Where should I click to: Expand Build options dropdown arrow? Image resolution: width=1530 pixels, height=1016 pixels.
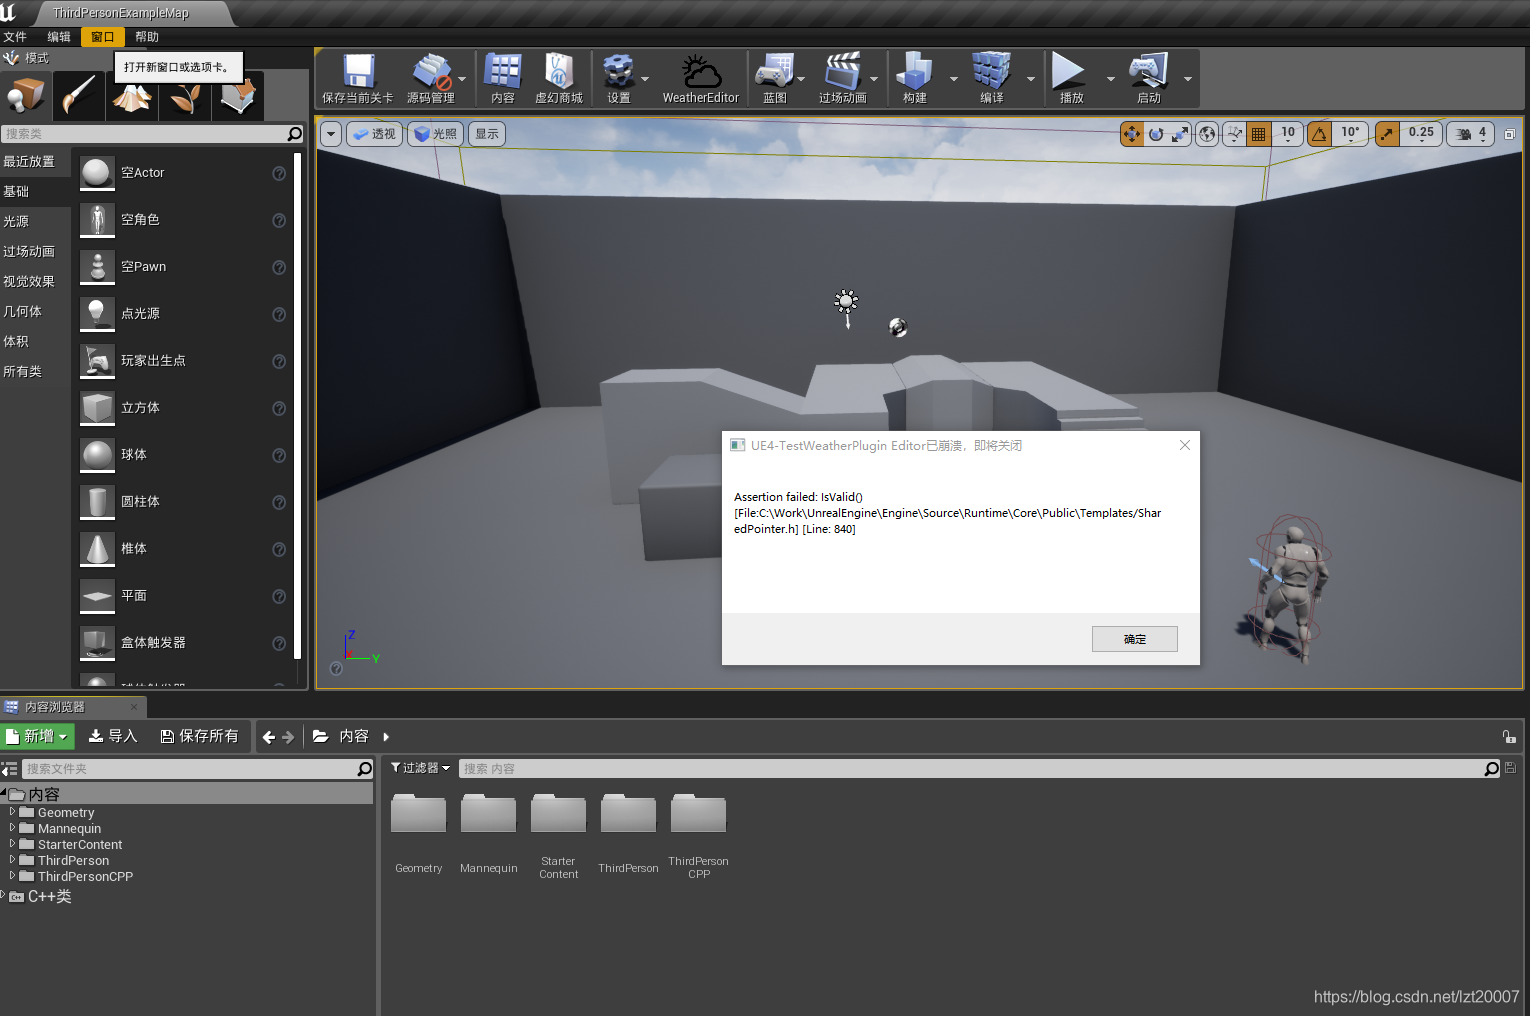pyautogui.click(x=953, y=79)
